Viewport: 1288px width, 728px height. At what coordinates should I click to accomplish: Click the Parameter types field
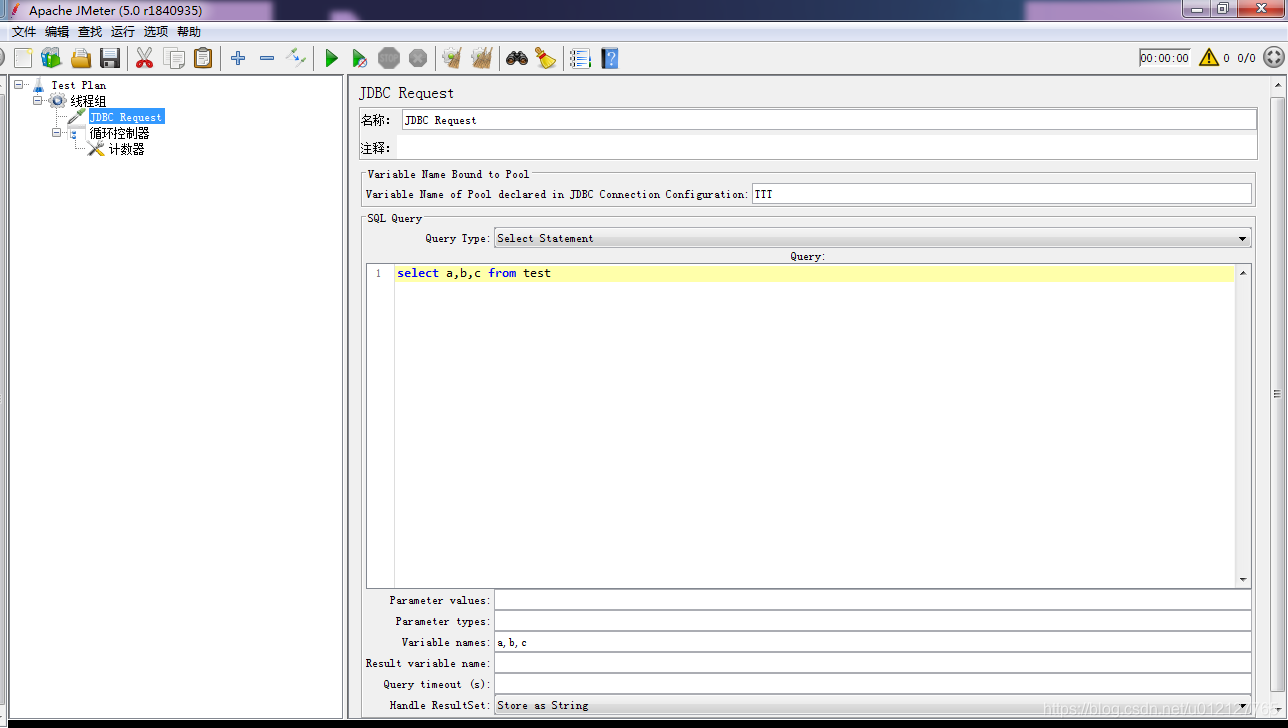point(873,621)
